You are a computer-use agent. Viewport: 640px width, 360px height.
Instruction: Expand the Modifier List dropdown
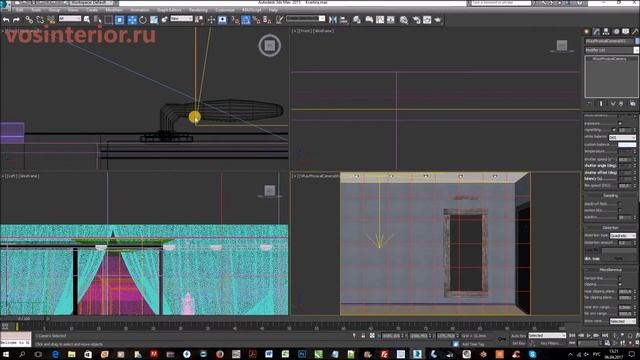[x=611, y=50]
